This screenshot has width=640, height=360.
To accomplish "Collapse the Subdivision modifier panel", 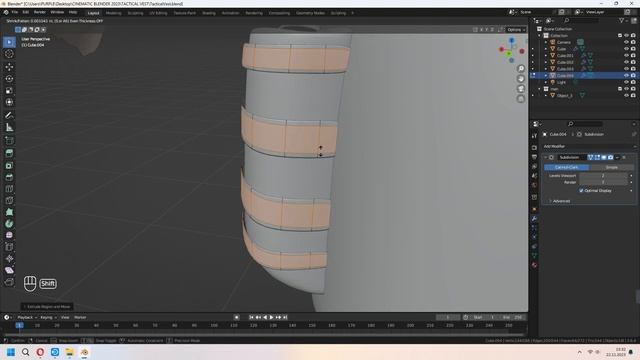I will coord(546,158).
